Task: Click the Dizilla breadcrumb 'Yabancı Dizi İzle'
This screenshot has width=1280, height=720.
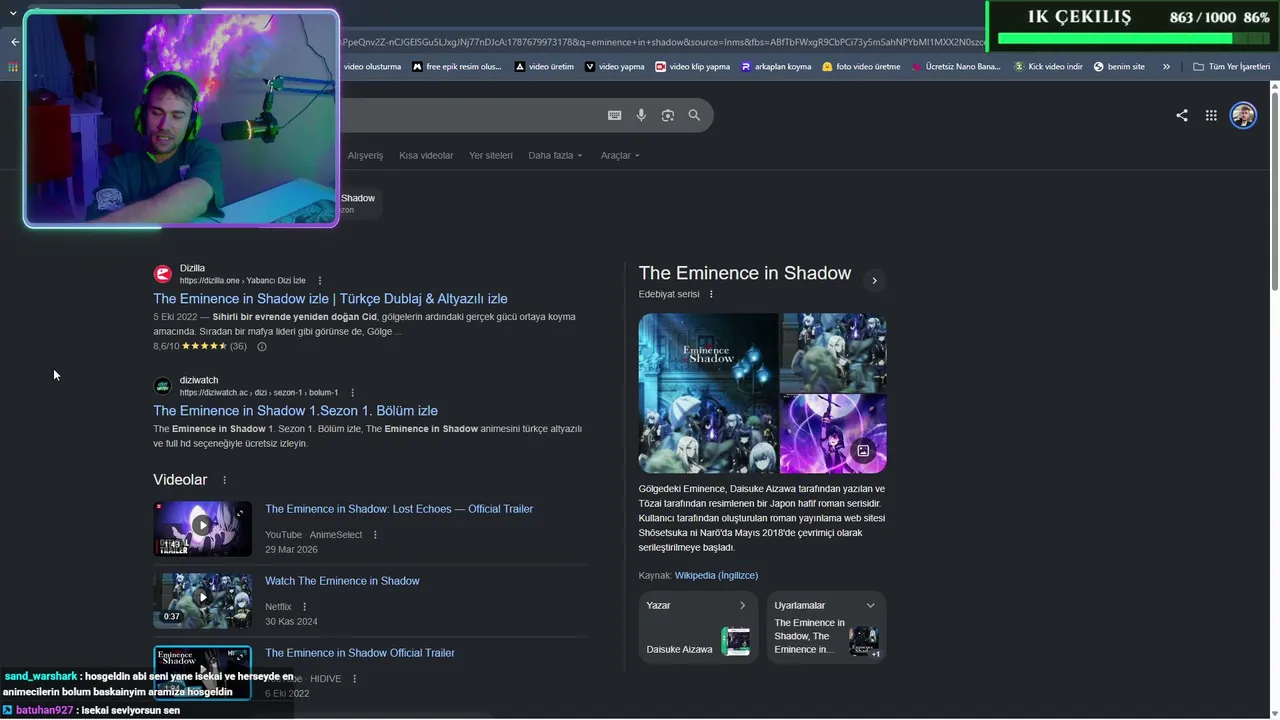Action: (274, 281)
